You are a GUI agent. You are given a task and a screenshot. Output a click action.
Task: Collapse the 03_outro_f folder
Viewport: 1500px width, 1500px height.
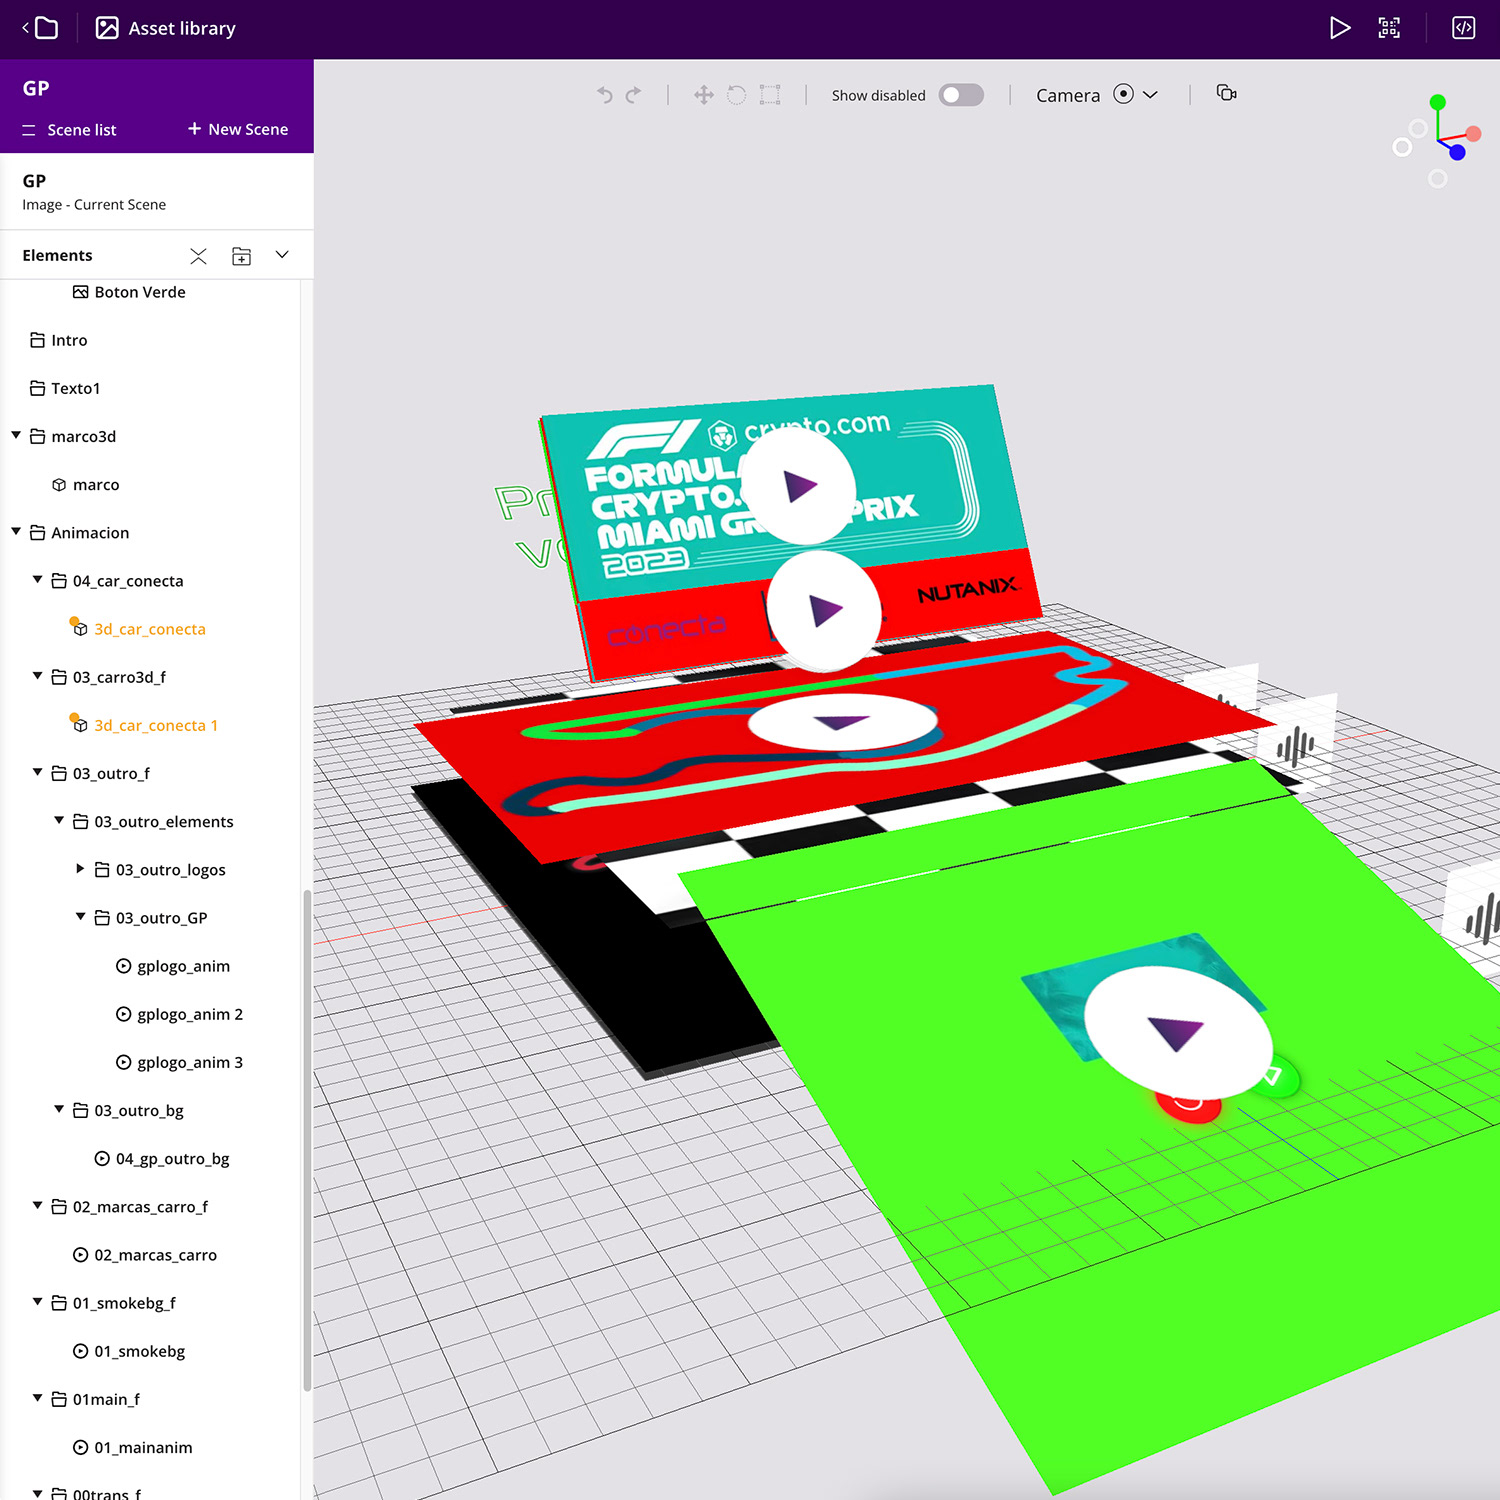point(37,772)
